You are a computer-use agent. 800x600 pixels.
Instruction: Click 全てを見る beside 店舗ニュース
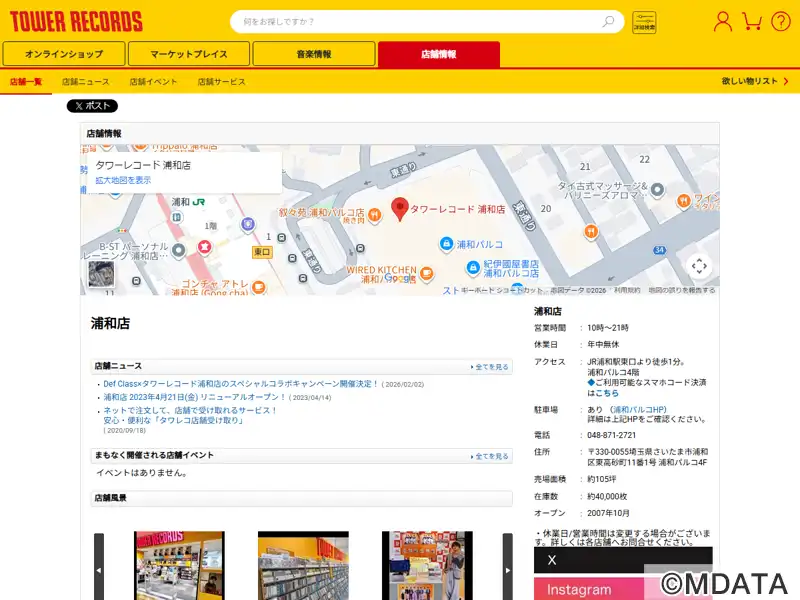[x=489, y=367]
